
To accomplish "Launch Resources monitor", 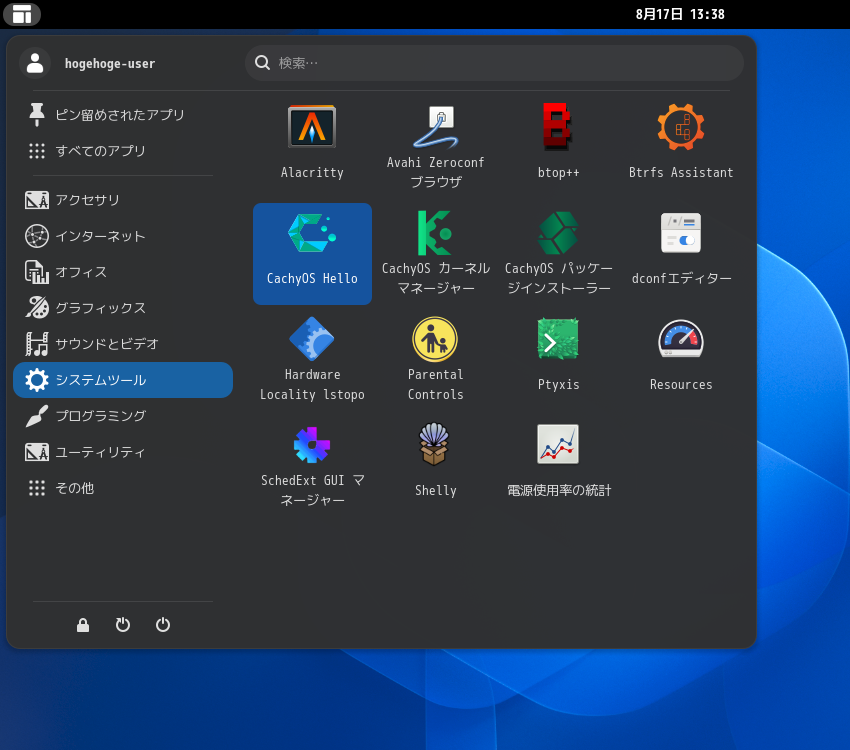I will tap(681, 359).
